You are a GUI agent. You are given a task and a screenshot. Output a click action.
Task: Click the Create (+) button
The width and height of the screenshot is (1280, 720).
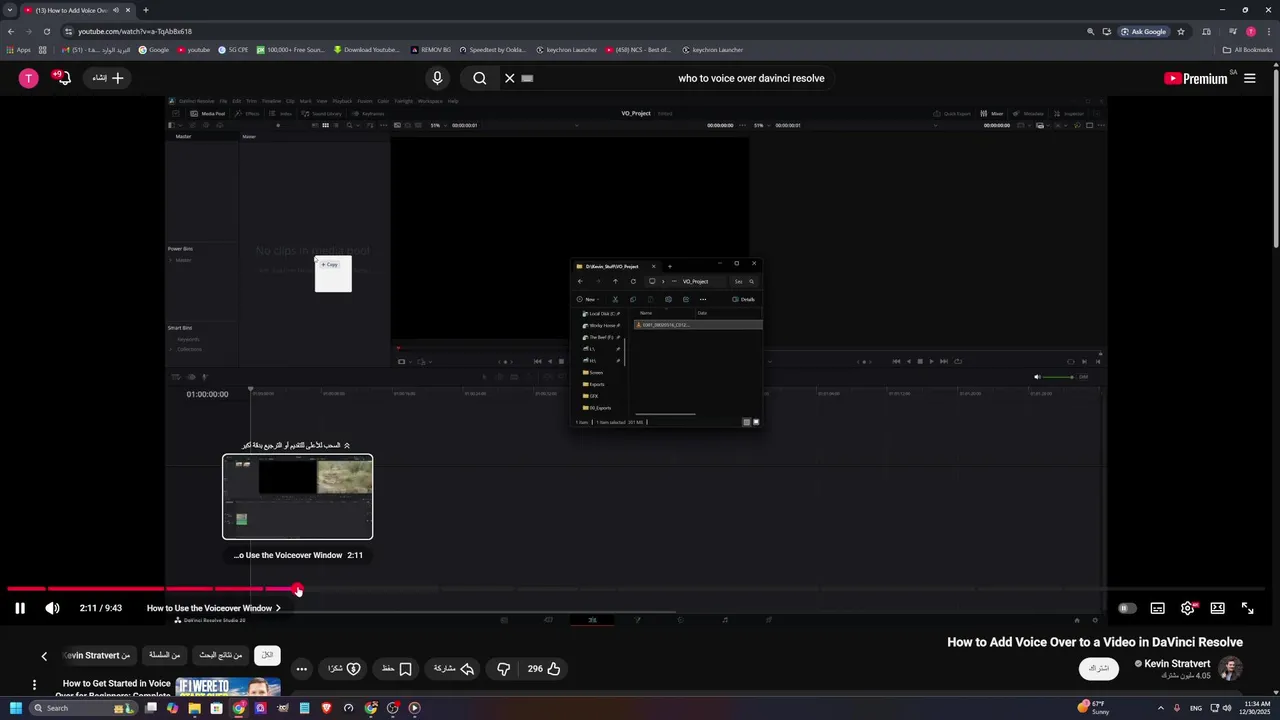pyautogui.click(x=108, y=78)
